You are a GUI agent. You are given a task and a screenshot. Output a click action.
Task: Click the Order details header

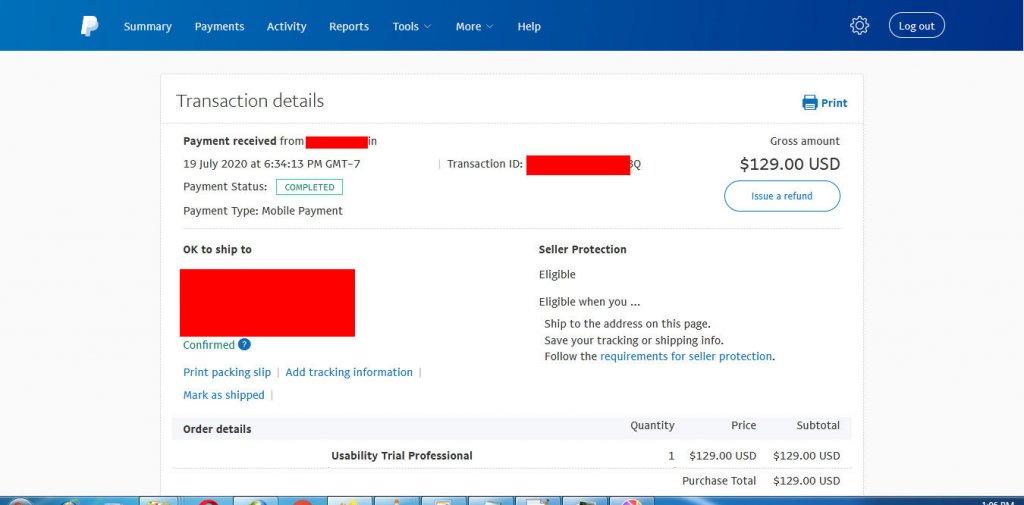coord(217,429)
